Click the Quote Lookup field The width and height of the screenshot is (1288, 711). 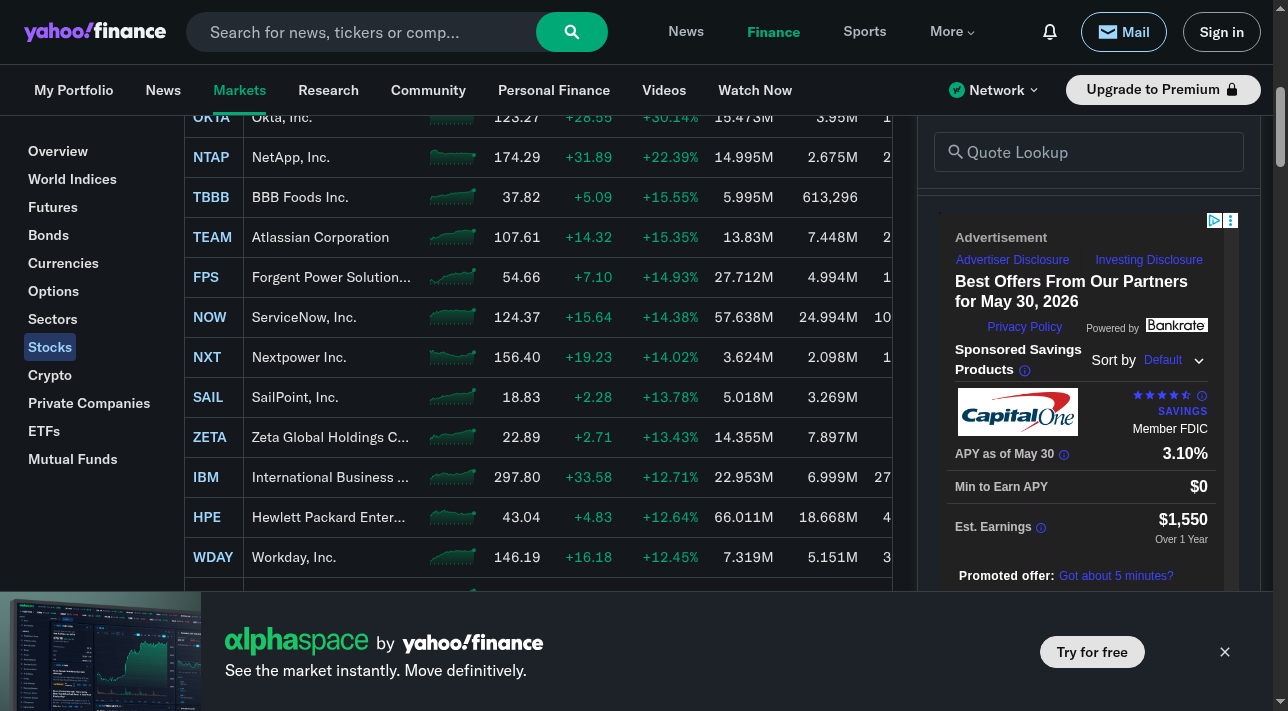click(x=1089, y=152)
